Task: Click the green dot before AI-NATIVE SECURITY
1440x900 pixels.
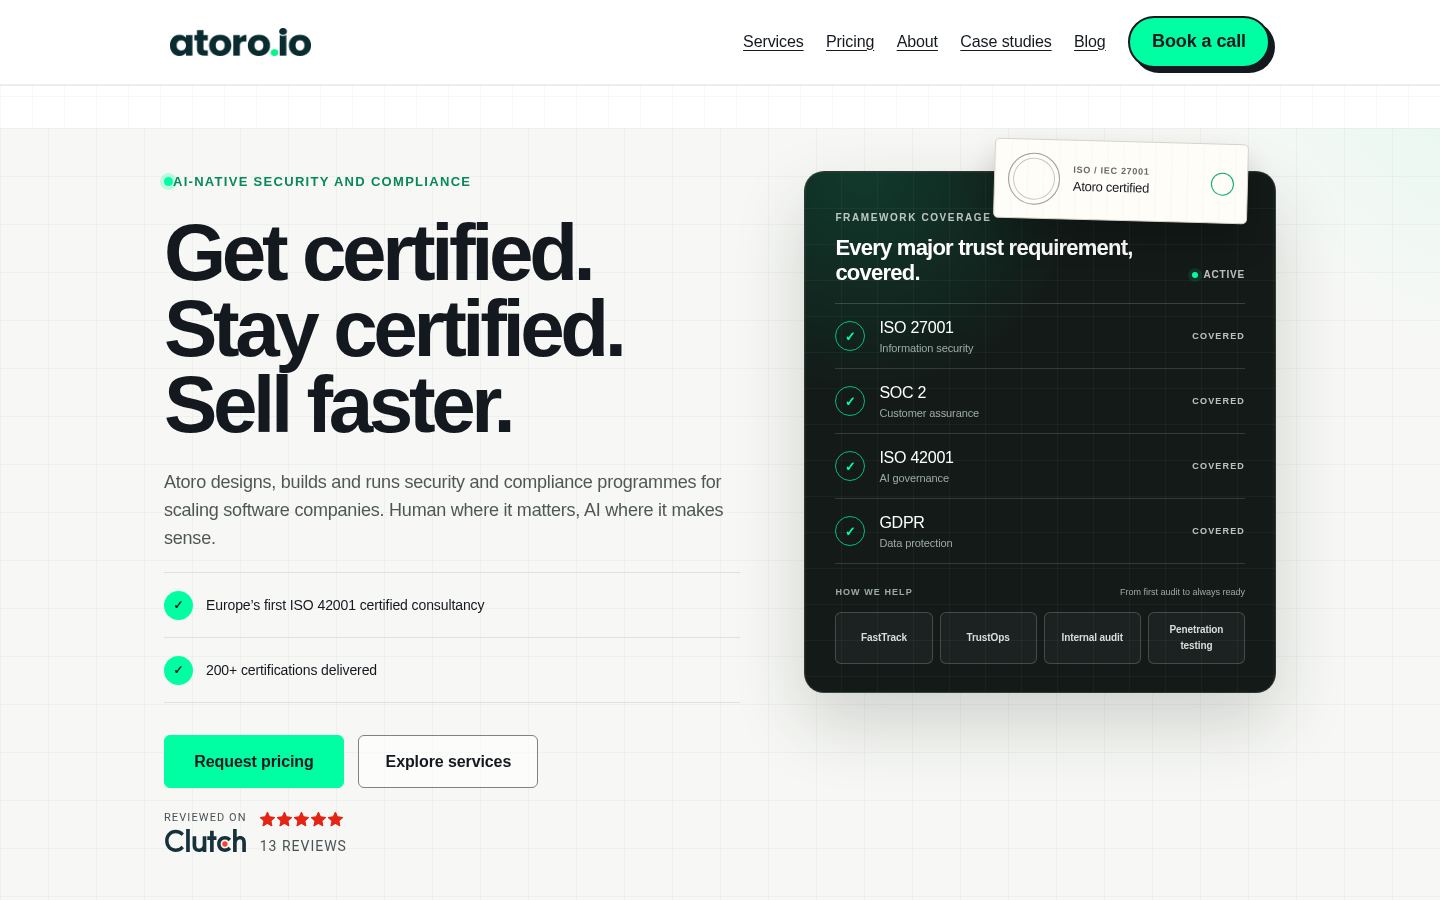Action: [168, 181]
